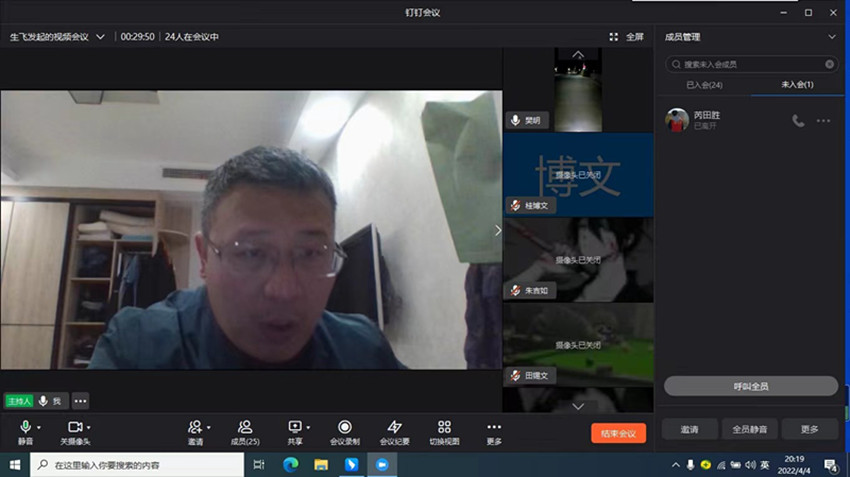850x477 pixels.
Task: Enter 全屏 fullscreen mode
Action: (x=627, y=37)
